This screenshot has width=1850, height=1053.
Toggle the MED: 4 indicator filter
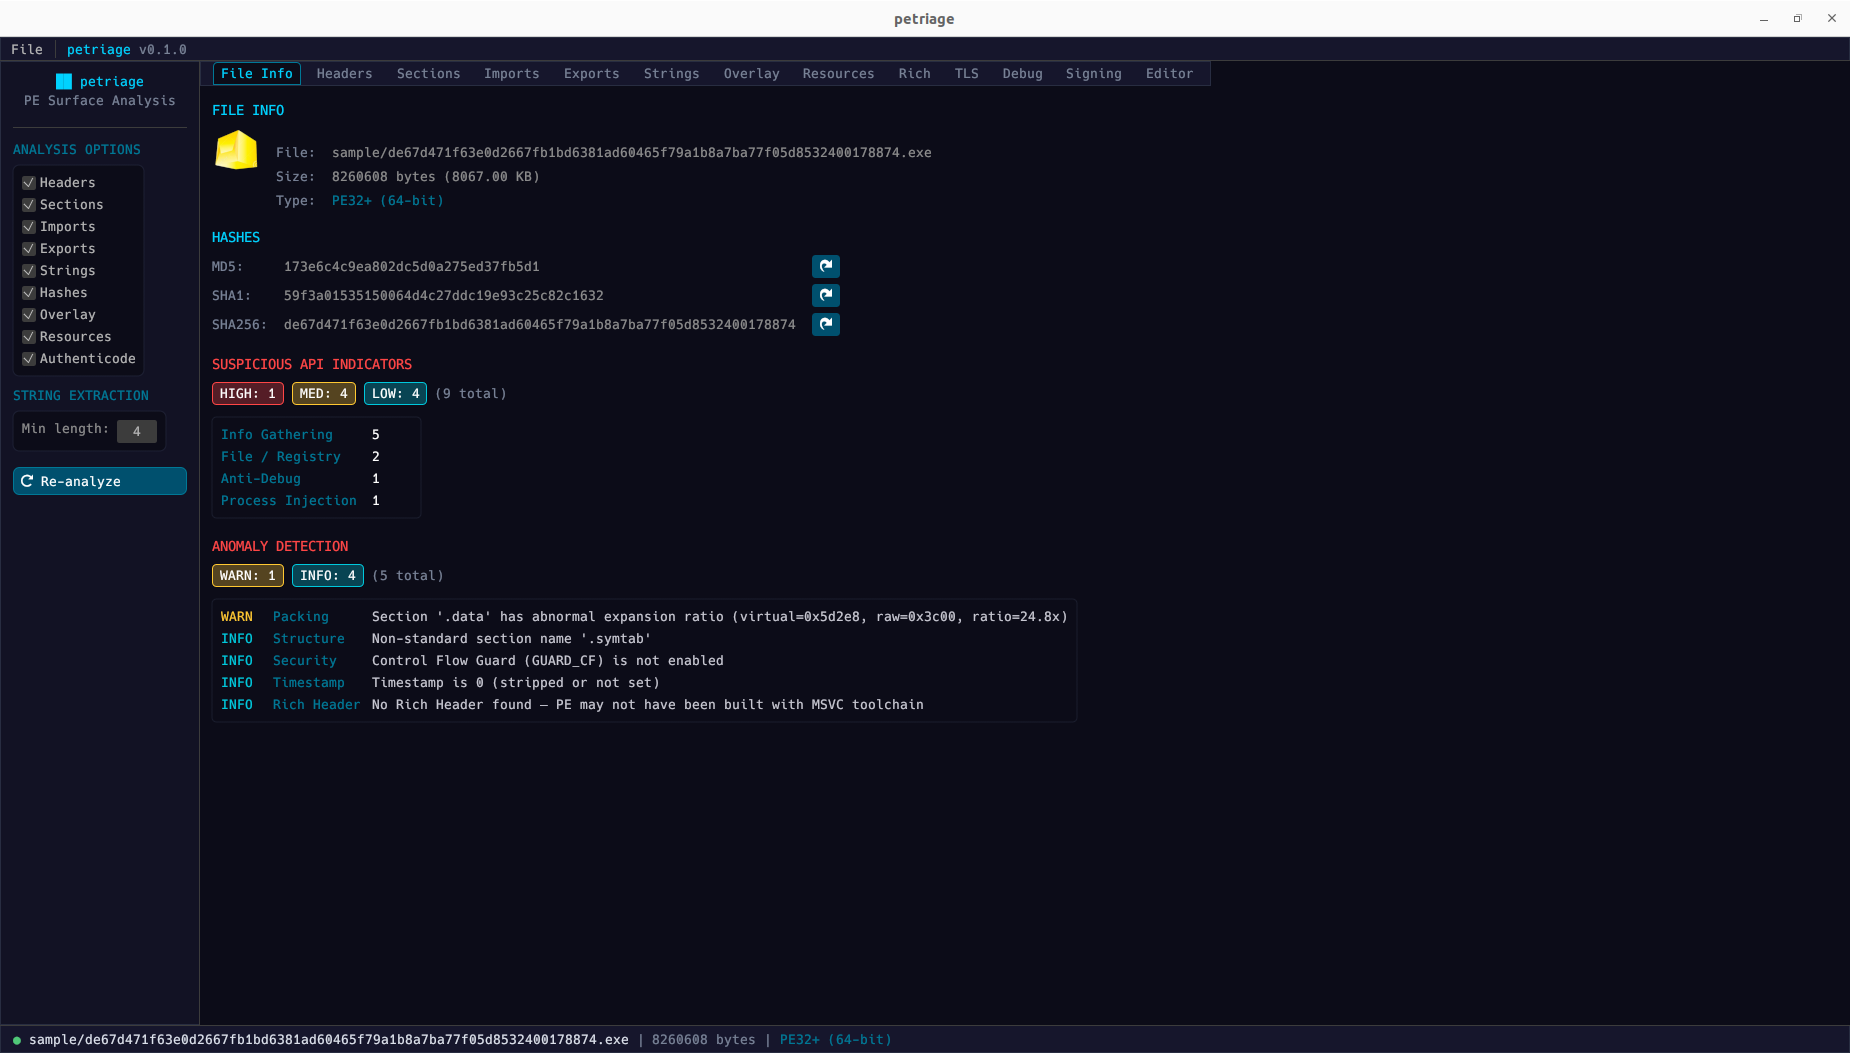pos(323,393)
